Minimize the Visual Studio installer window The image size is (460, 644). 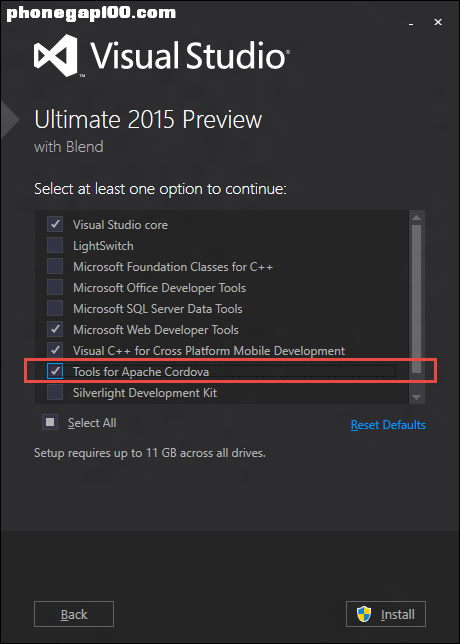click(411, 23)
